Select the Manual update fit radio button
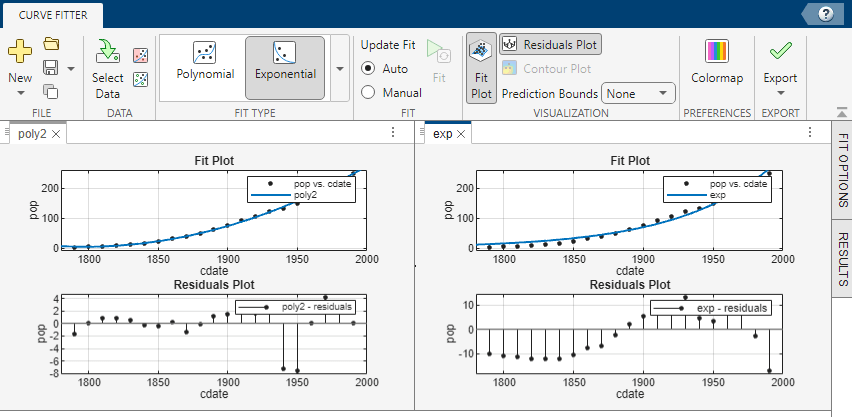 click(368, 92)
